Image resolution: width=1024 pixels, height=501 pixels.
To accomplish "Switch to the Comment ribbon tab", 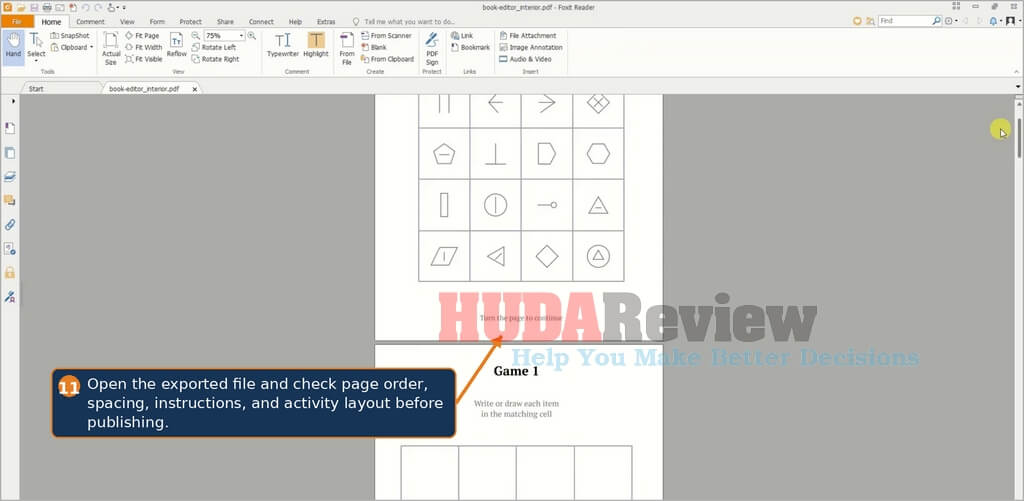I will point(90,22).
